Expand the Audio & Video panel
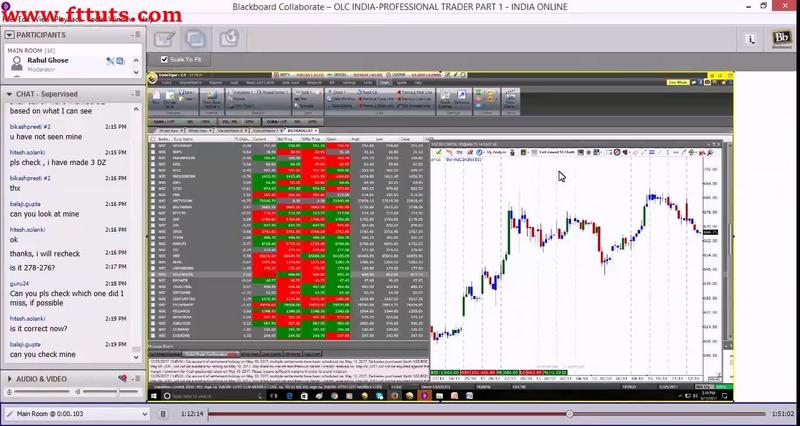 click(9, 379)
